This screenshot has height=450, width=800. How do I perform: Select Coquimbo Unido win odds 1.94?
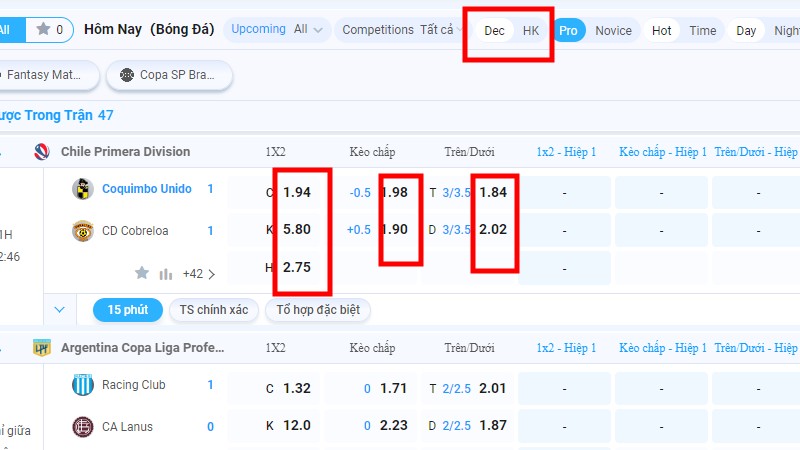295,191
